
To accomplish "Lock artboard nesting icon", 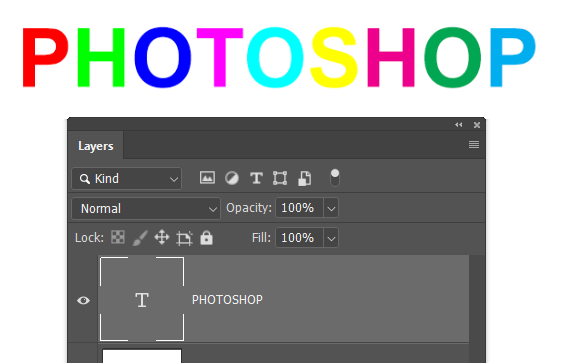I will [x=184, y=238].
